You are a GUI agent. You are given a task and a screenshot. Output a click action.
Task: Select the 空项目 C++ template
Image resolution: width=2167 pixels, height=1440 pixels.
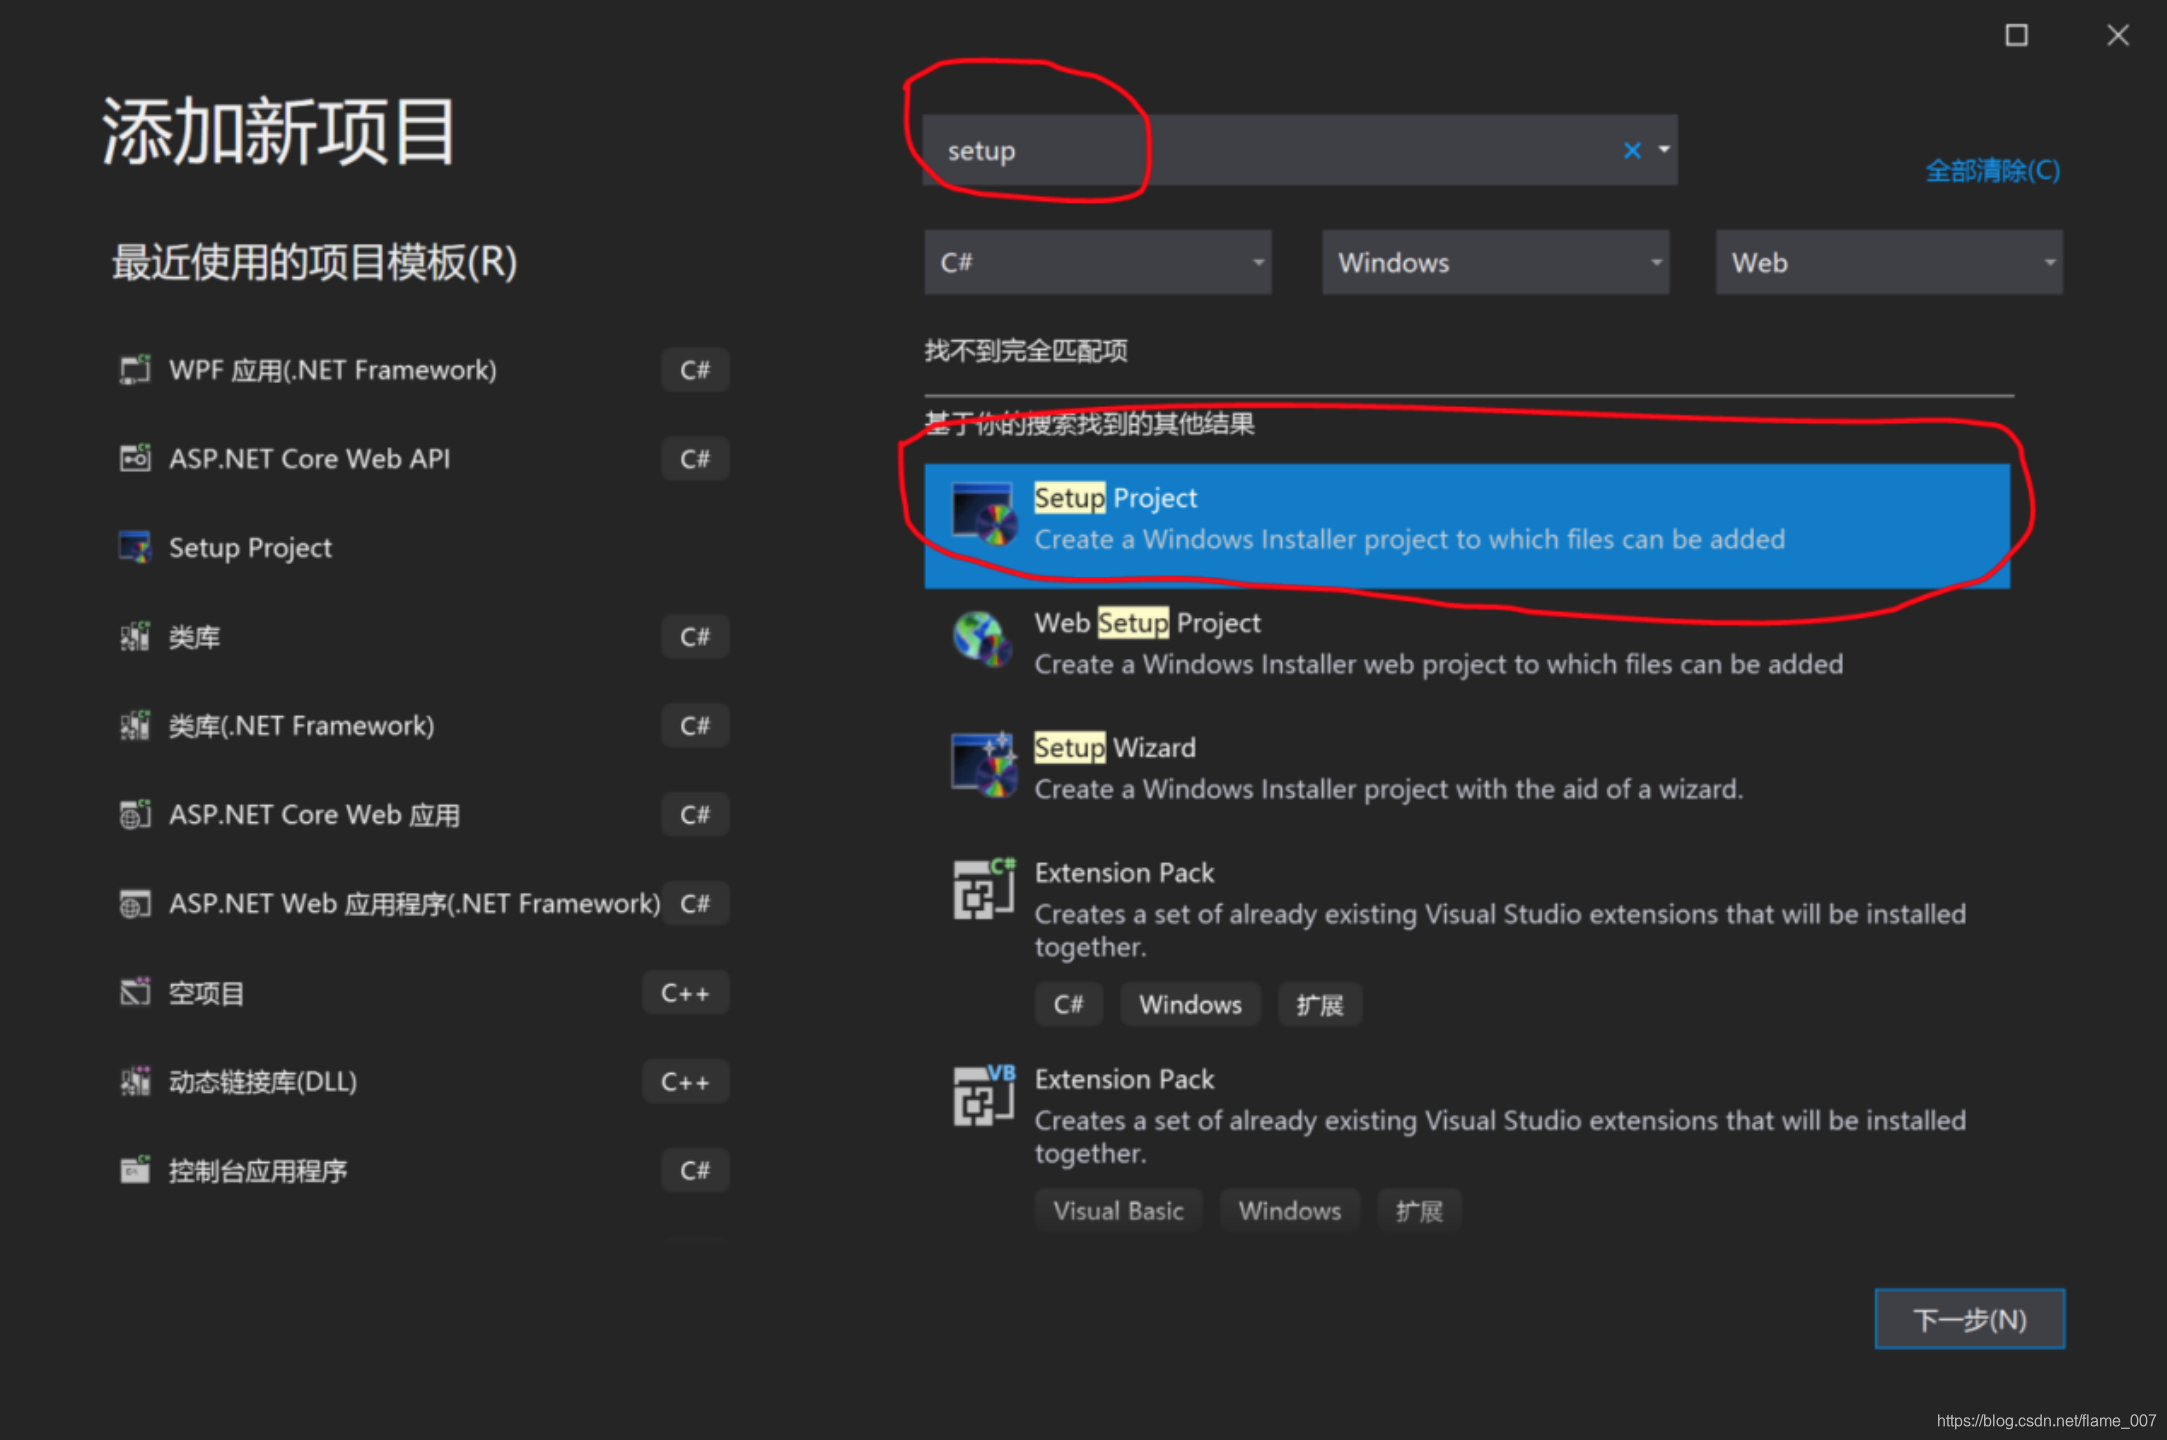[206, 993]
